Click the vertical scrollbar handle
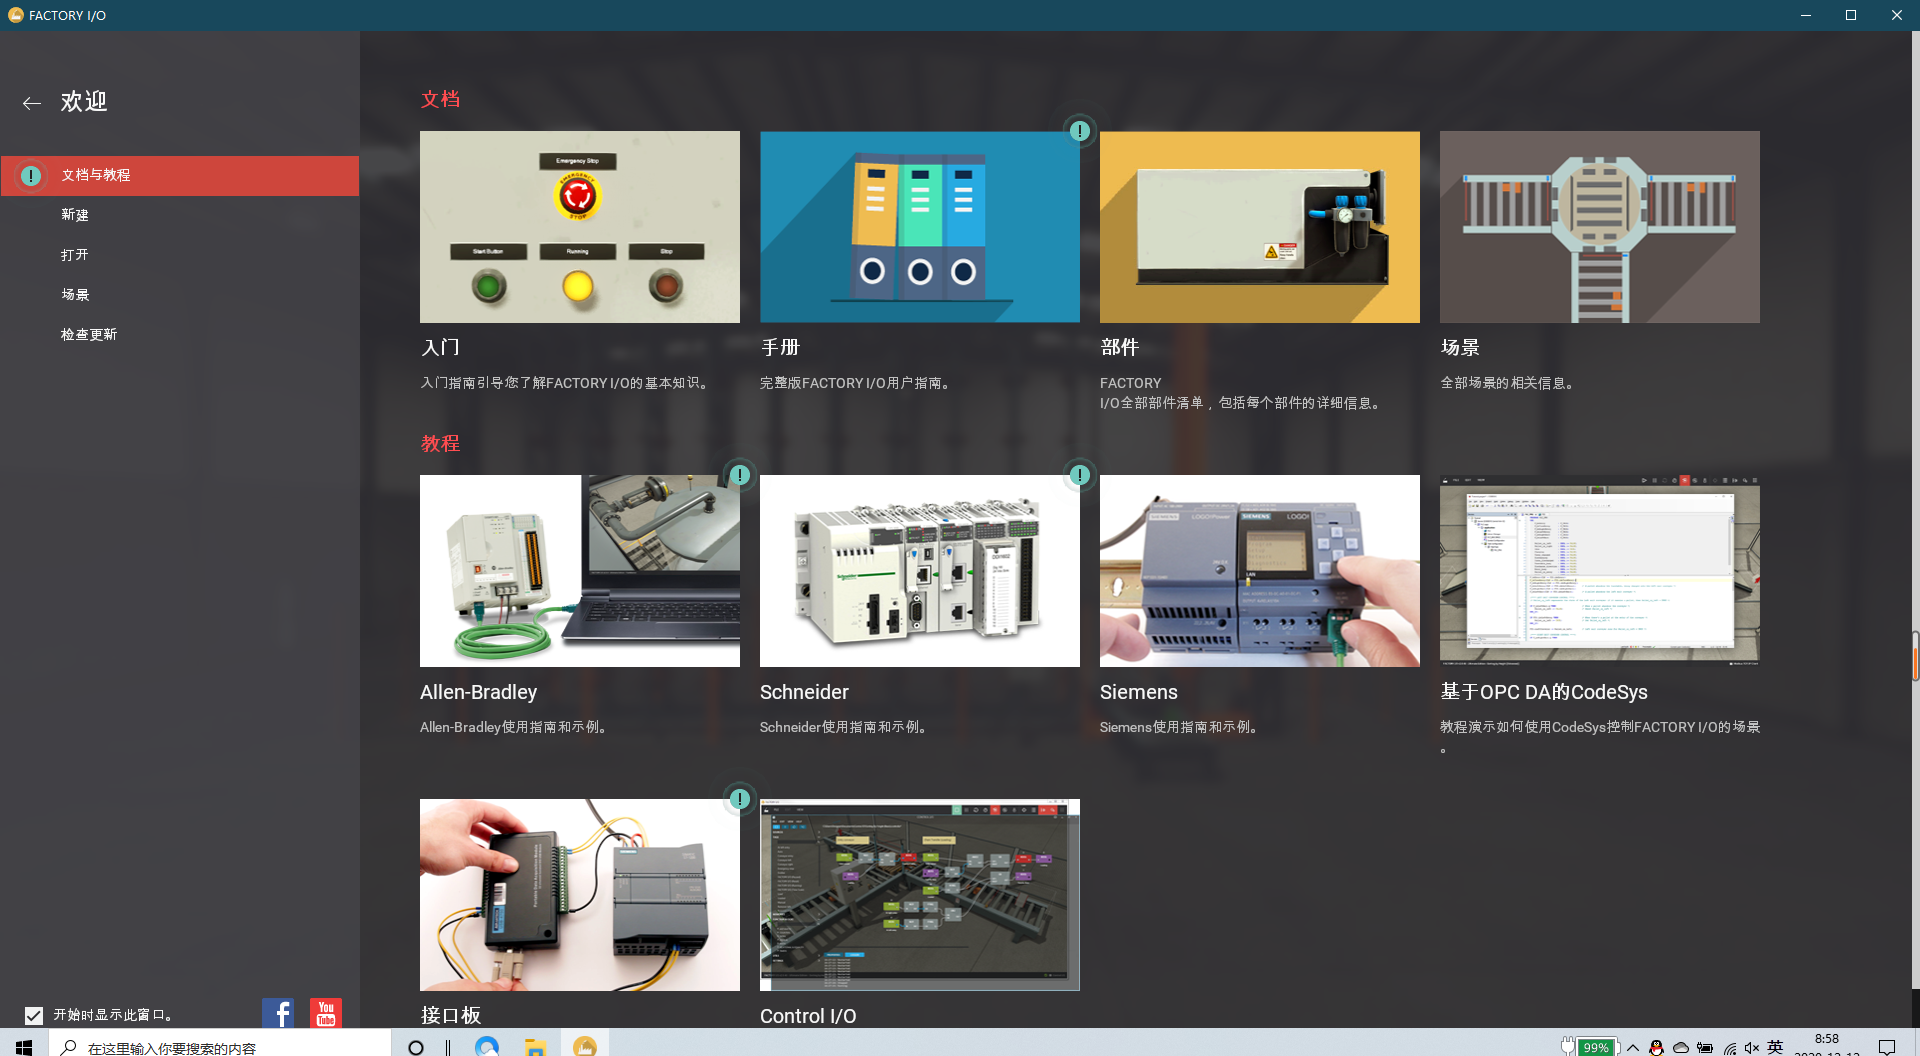Viewport: 1920px width, 1056px height. pyautogui.click(x=1915, y=656)
